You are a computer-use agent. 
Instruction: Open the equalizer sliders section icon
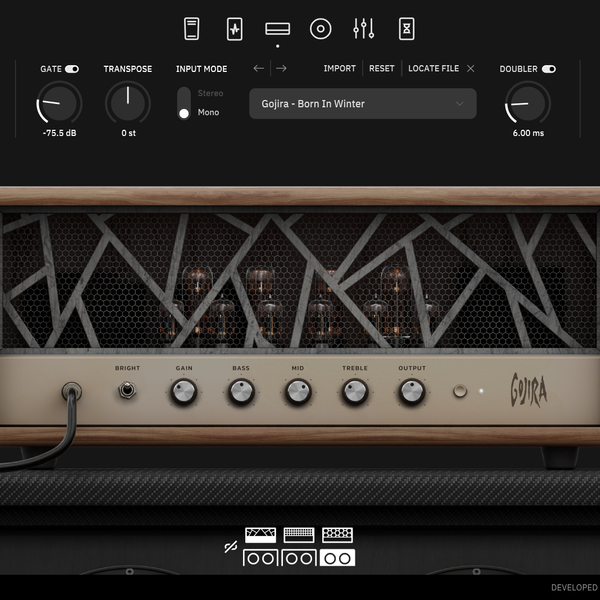(x=364, y=29)
